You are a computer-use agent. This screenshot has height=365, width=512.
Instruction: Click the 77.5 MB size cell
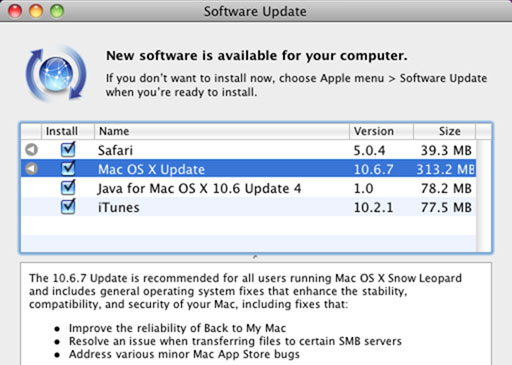tap(446, 208)
